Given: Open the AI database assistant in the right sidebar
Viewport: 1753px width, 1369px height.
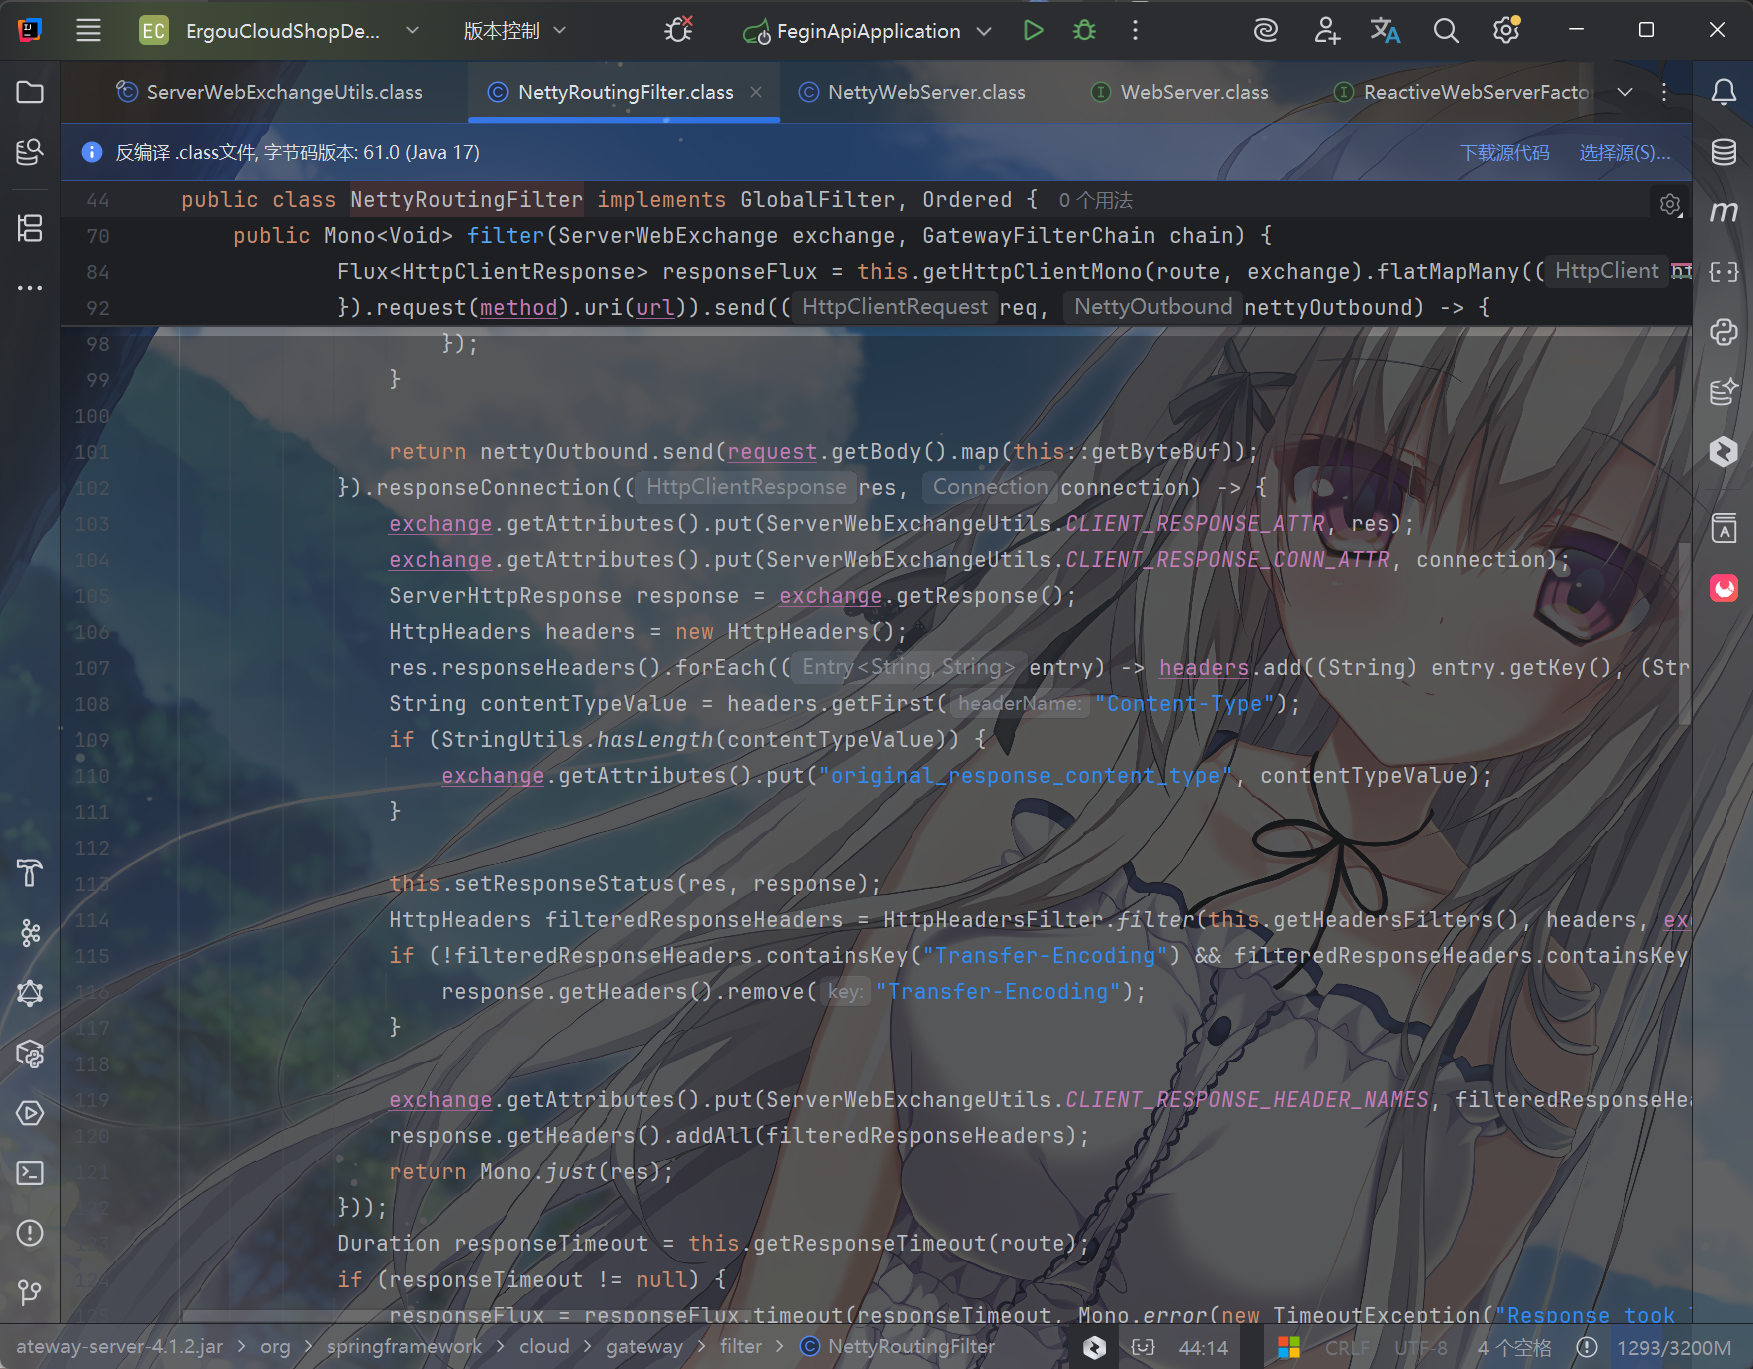Looking at the screenshot, I should point(1723,392).
